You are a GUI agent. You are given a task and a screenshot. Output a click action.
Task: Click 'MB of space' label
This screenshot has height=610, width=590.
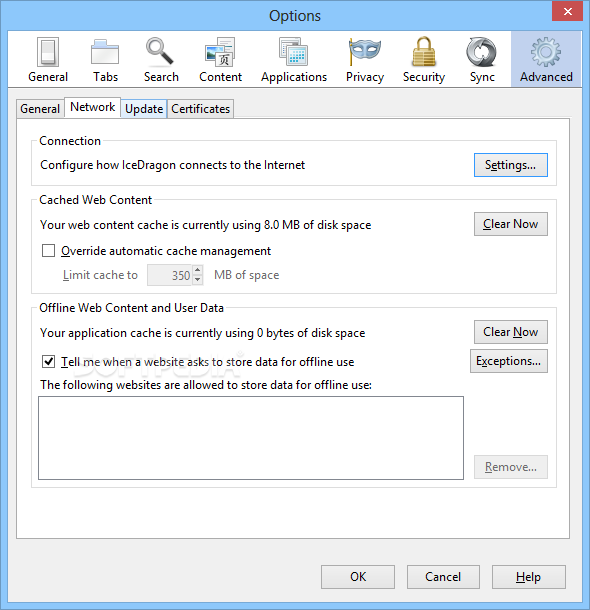pyautogui.click(x=247, y=275)
